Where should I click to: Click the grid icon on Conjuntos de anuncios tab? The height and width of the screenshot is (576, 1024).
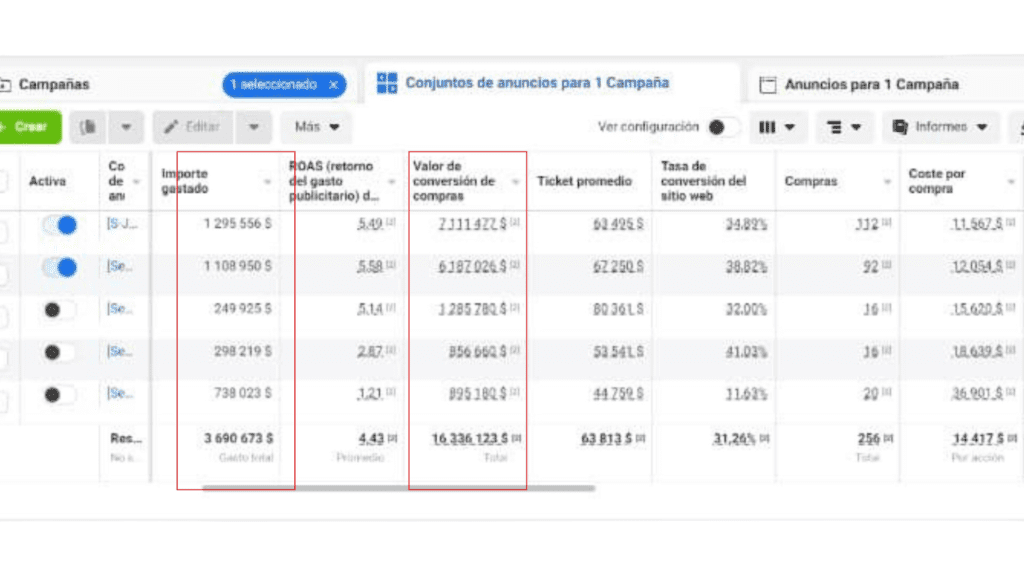tap(386, 84)
